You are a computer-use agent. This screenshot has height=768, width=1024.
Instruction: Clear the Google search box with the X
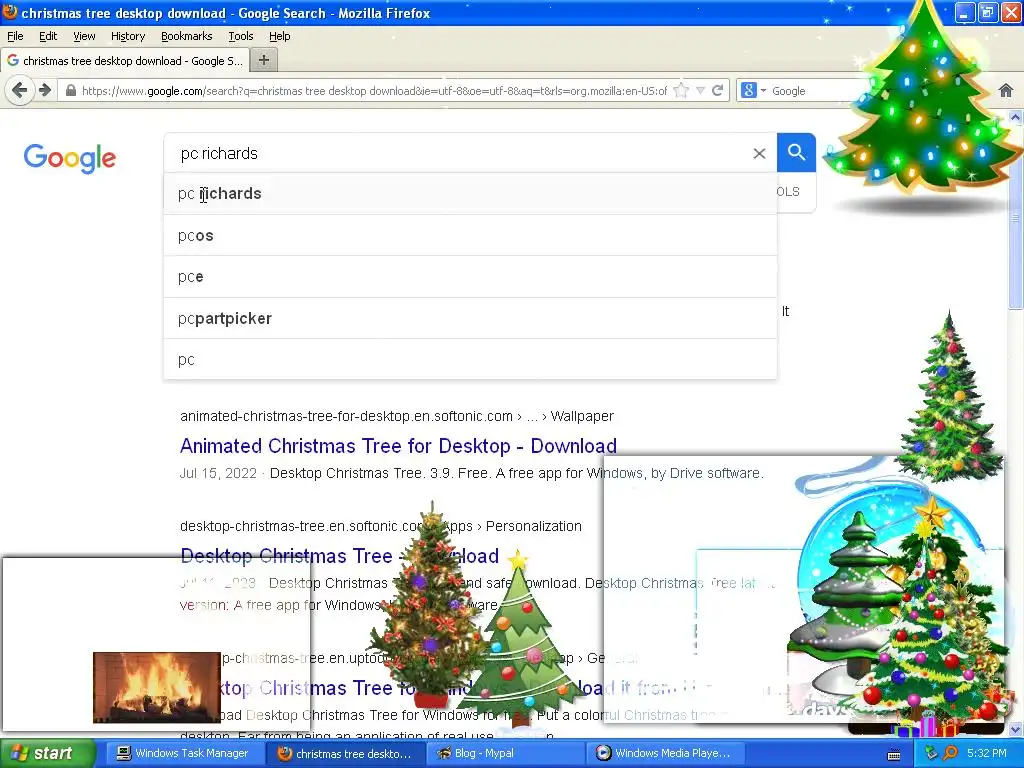[759, 153]
